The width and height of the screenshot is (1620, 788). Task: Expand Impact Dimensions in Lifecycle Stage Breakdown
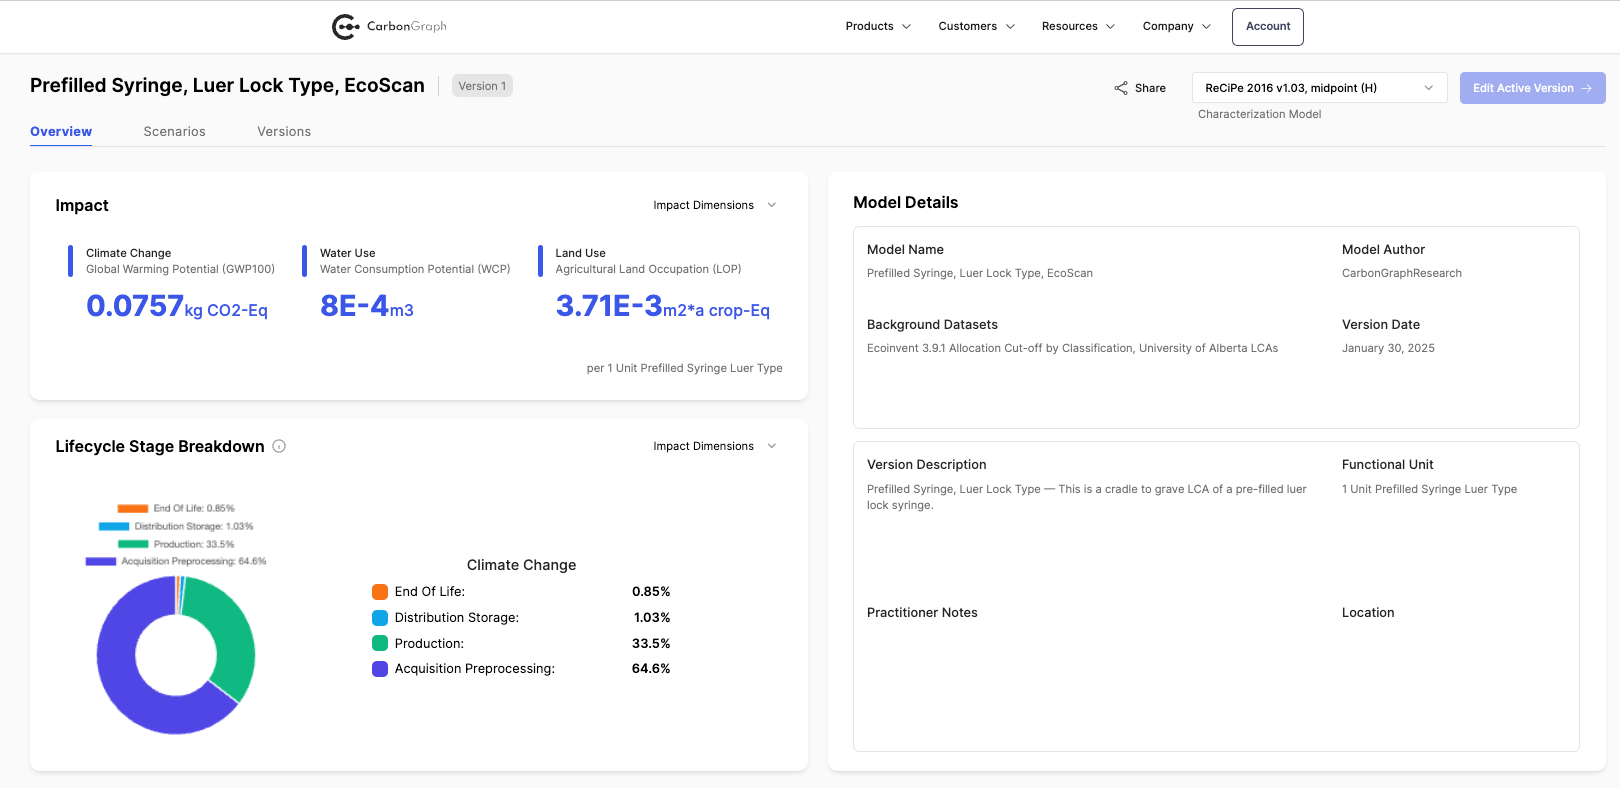(714, 446)
